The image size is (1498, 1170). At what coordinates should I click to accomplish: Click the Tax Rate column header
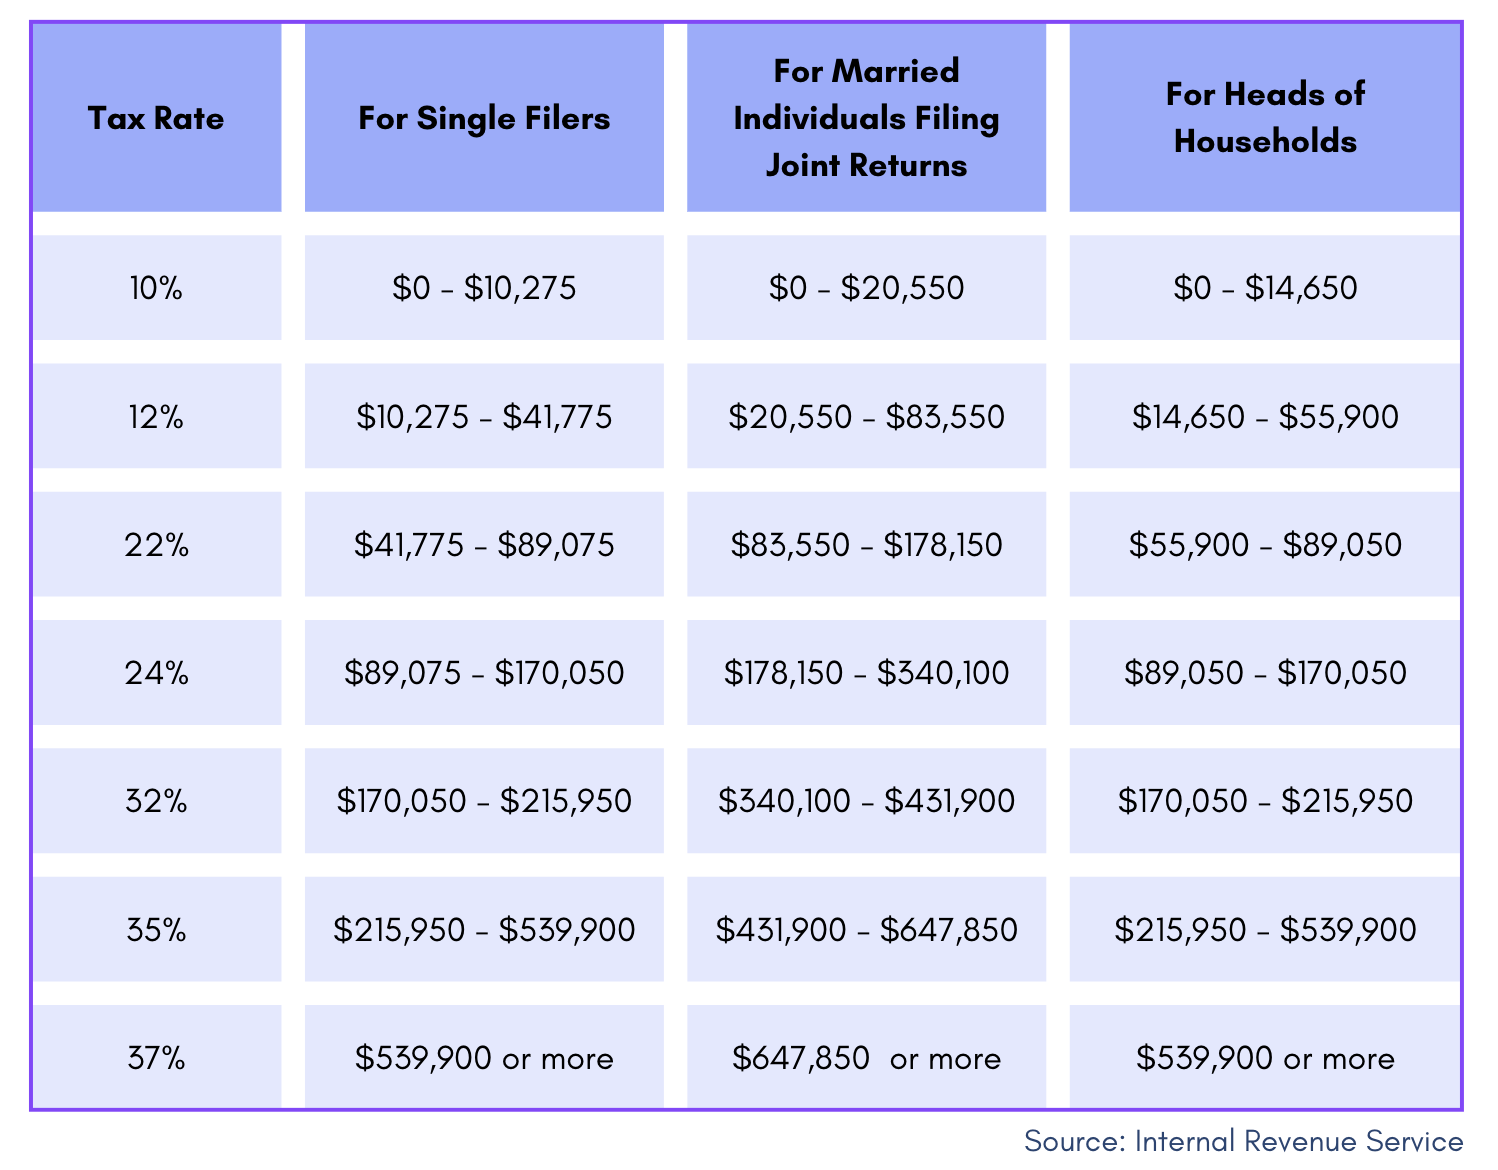point(157,118)
